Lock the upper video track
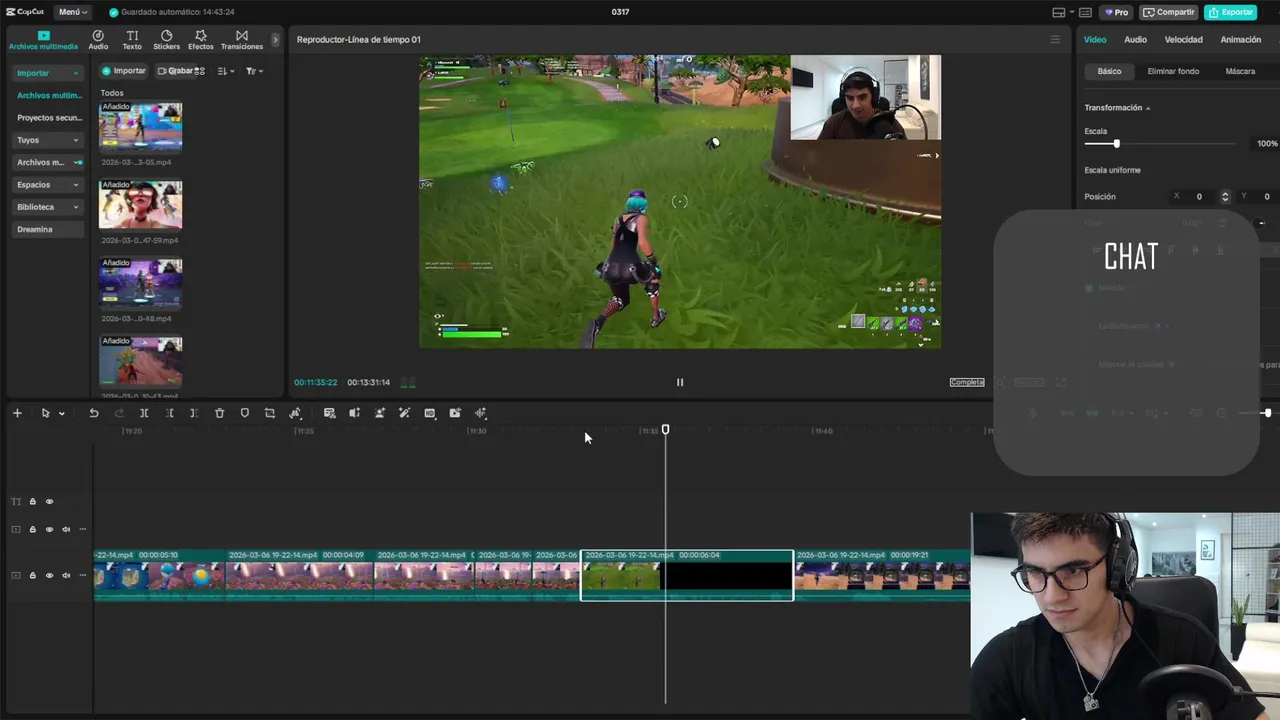This screenshot has height=720, width=1280. click(x=32, y=530)
